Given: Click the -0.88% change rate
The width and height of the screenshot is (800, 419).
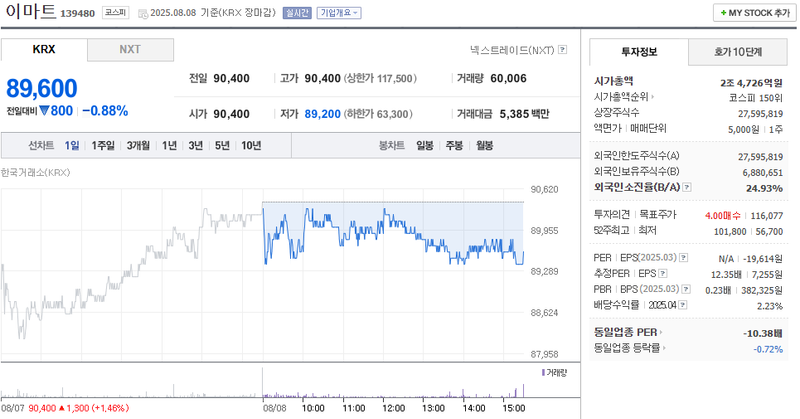Looking at the screenshot, I should 105,111.
